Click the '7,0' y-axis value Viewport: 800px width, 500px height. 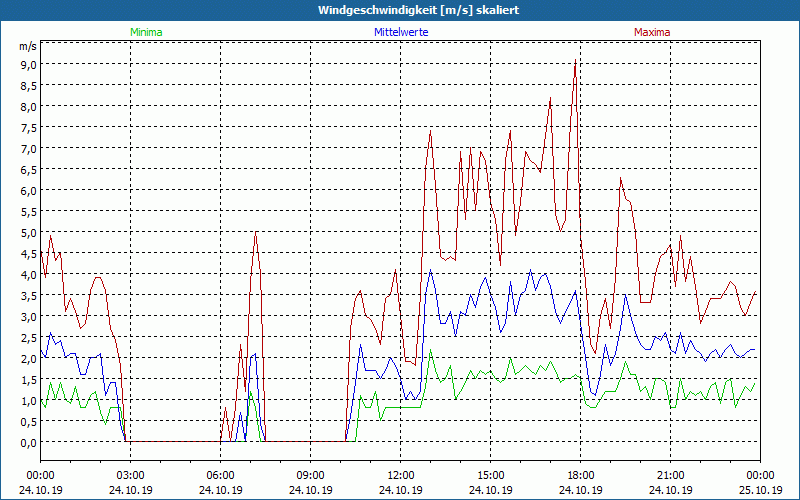click(x=28, y=148)
